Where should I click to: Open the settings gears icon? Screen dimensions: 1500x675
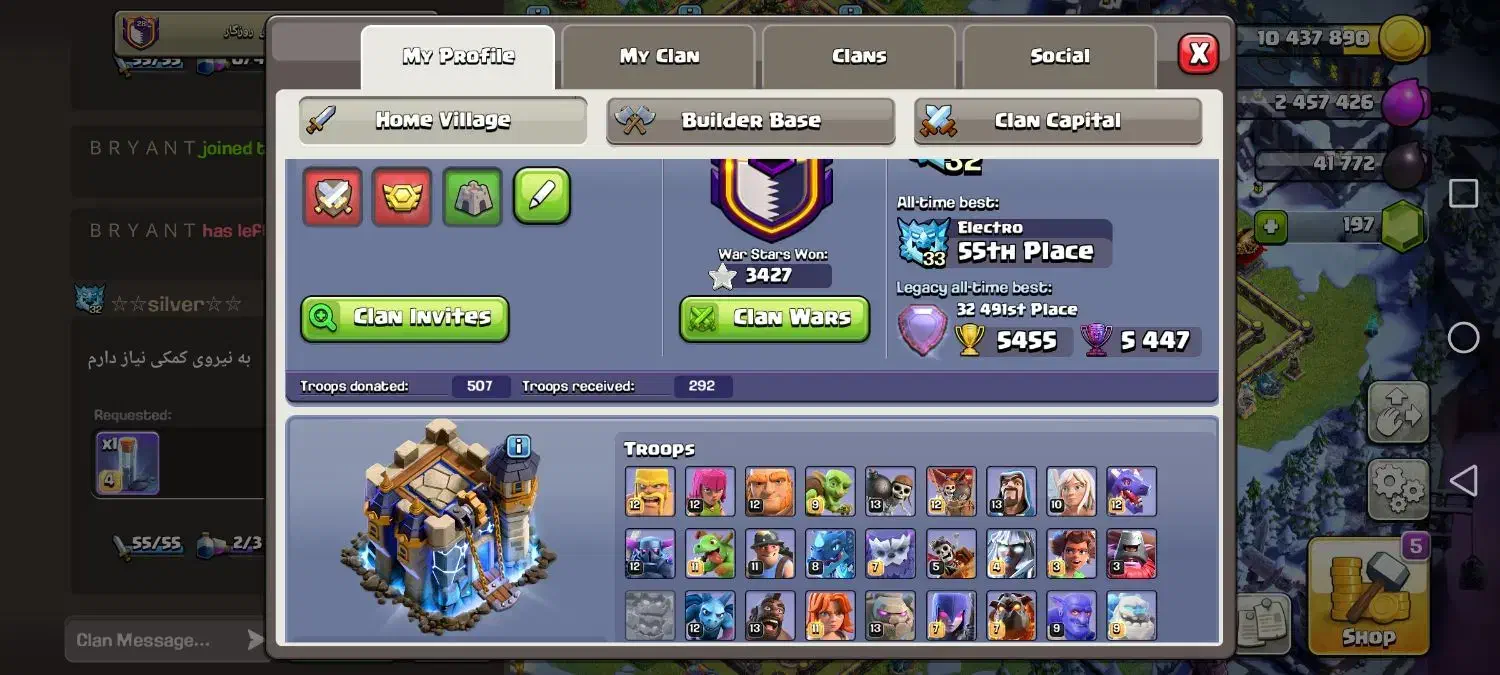(x=1398, y=489)
